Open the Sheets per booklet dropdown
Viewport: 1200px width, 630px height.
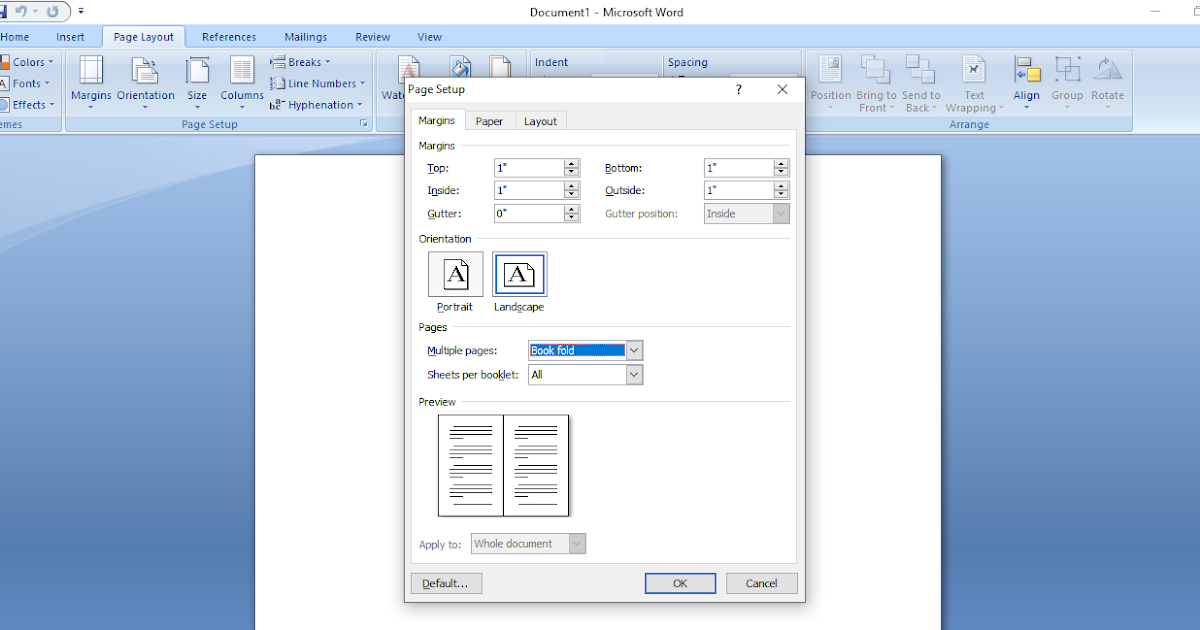pos(633,374)
